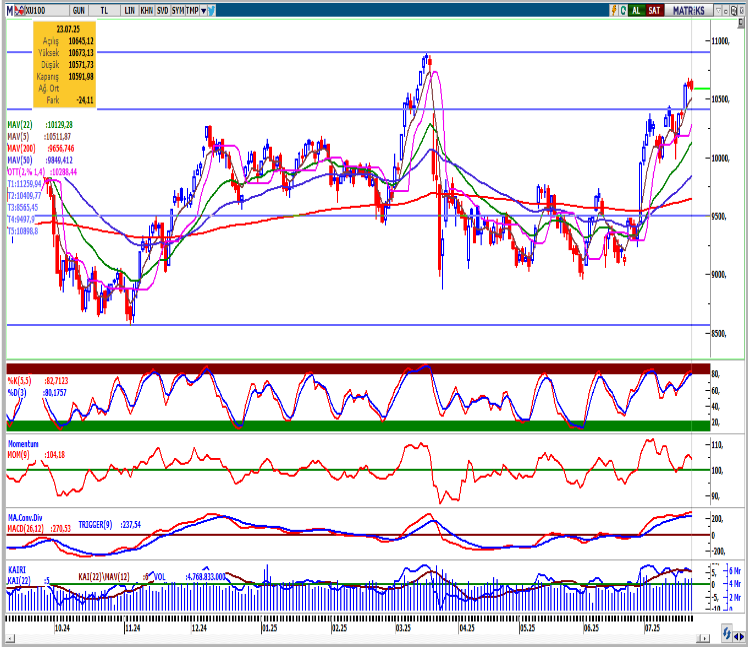Click the detach chart window icon

pos(733,10)
